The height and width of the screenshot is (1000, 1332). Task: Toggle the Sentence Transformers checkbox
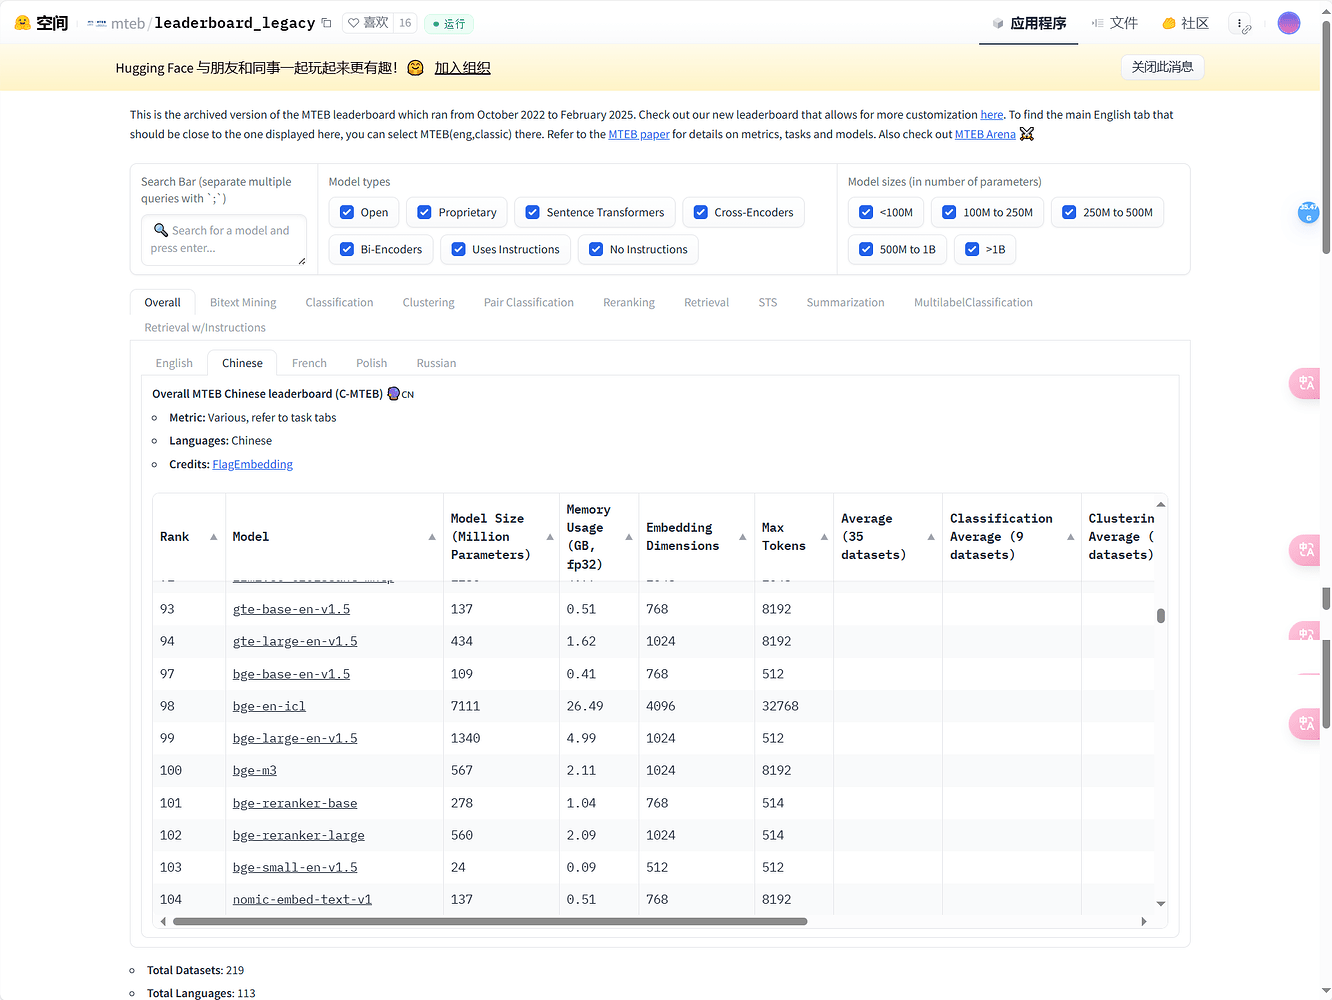pos(533,212)
